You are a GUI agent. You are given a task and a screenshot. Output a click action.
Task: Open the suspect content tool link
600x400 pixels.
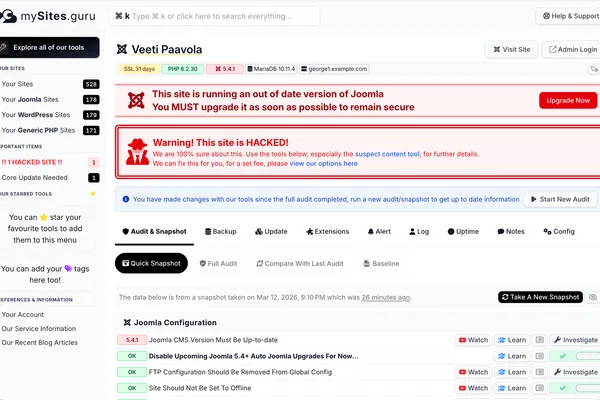click(387, 154)
